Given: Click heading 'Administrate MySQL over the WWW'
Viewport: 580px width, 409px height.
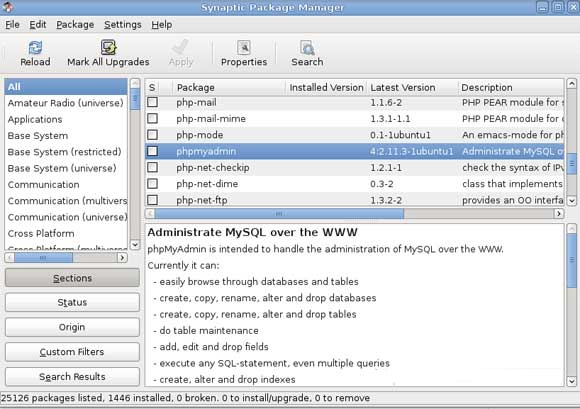Looking at the screenshot, I should [252, 232].
